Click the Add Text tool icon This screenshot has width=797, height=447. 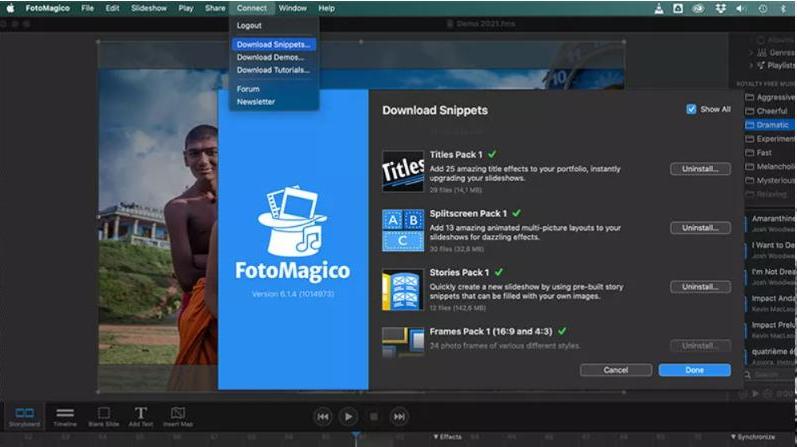(141, 416)
